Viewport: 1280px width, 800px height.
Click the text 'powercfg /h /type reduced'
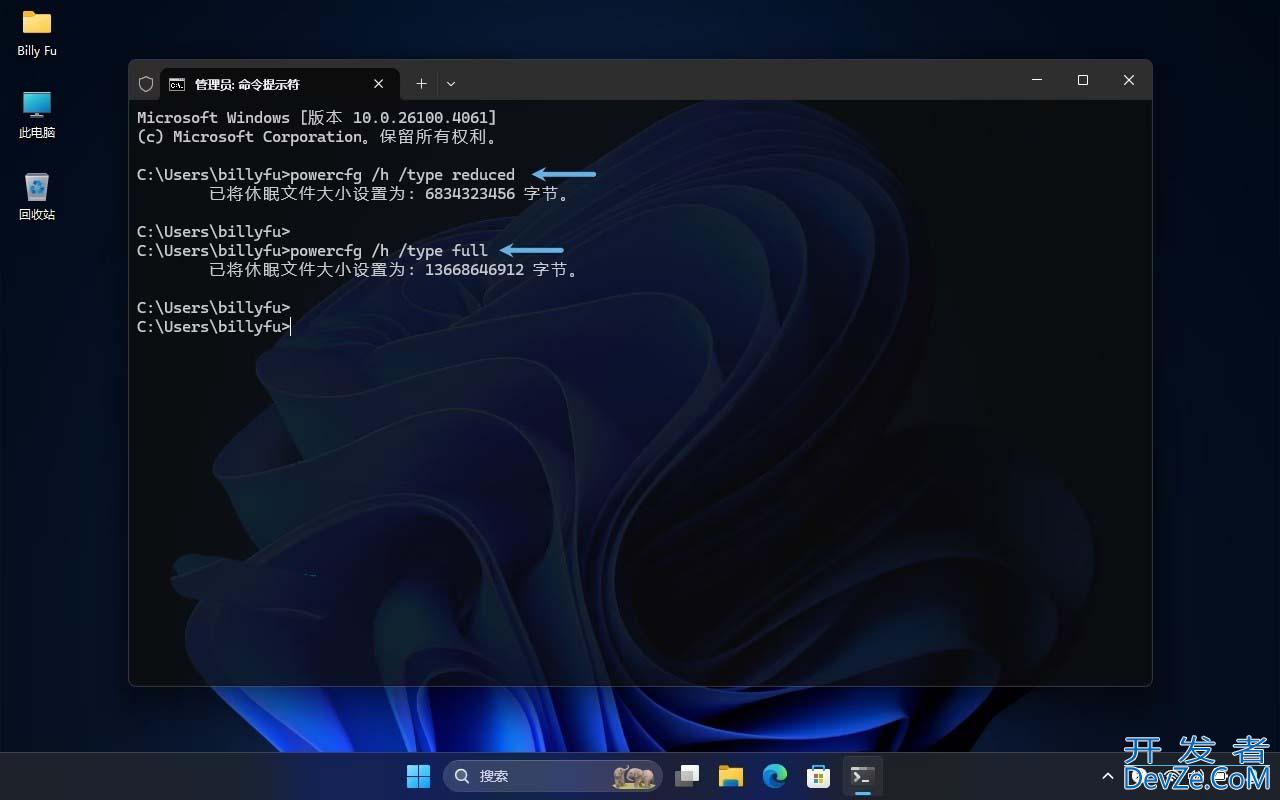click(402, 175)
